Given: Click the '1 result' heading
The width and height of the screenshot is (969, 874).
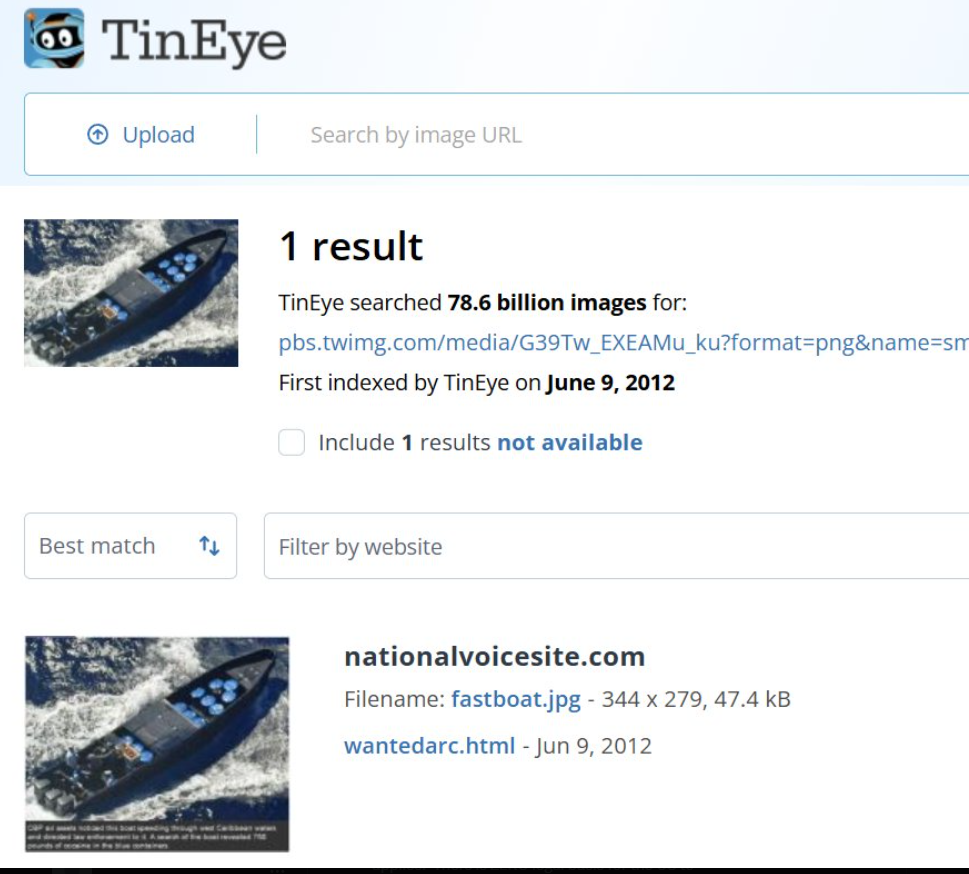Looking at the screenshot, I should tap(351, 246).
